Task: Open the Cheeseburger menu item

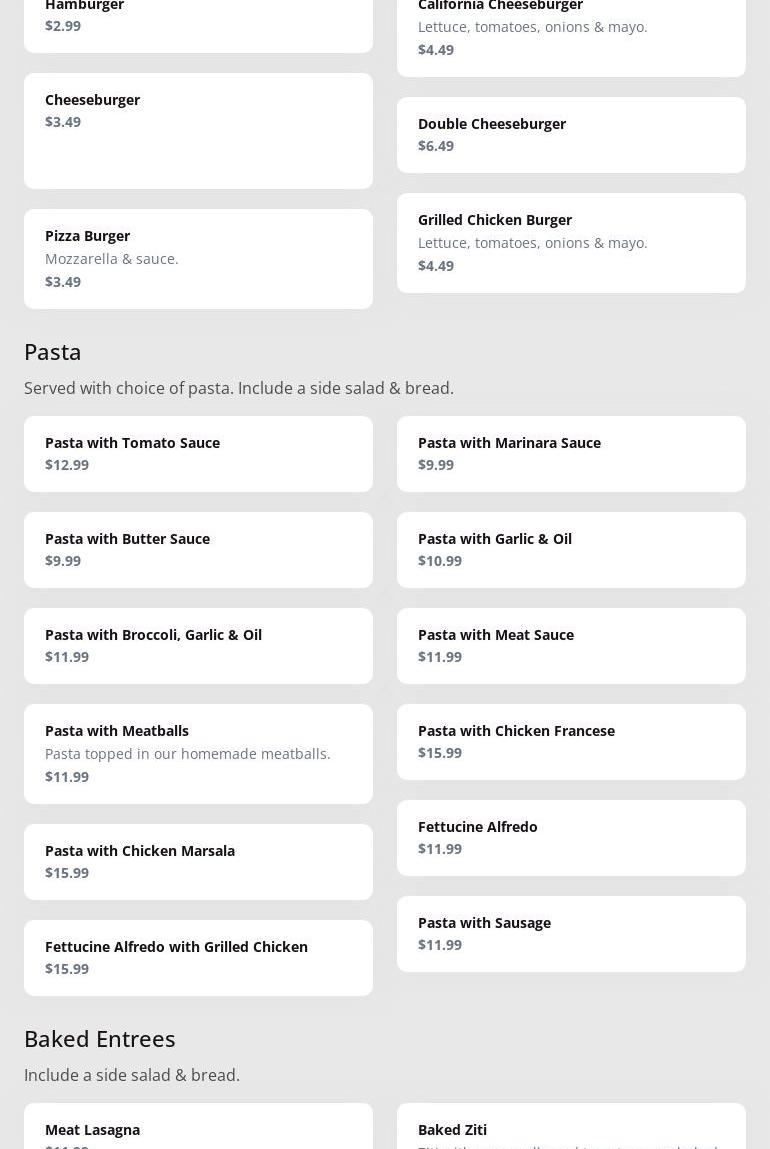Action: pos(198,130)
